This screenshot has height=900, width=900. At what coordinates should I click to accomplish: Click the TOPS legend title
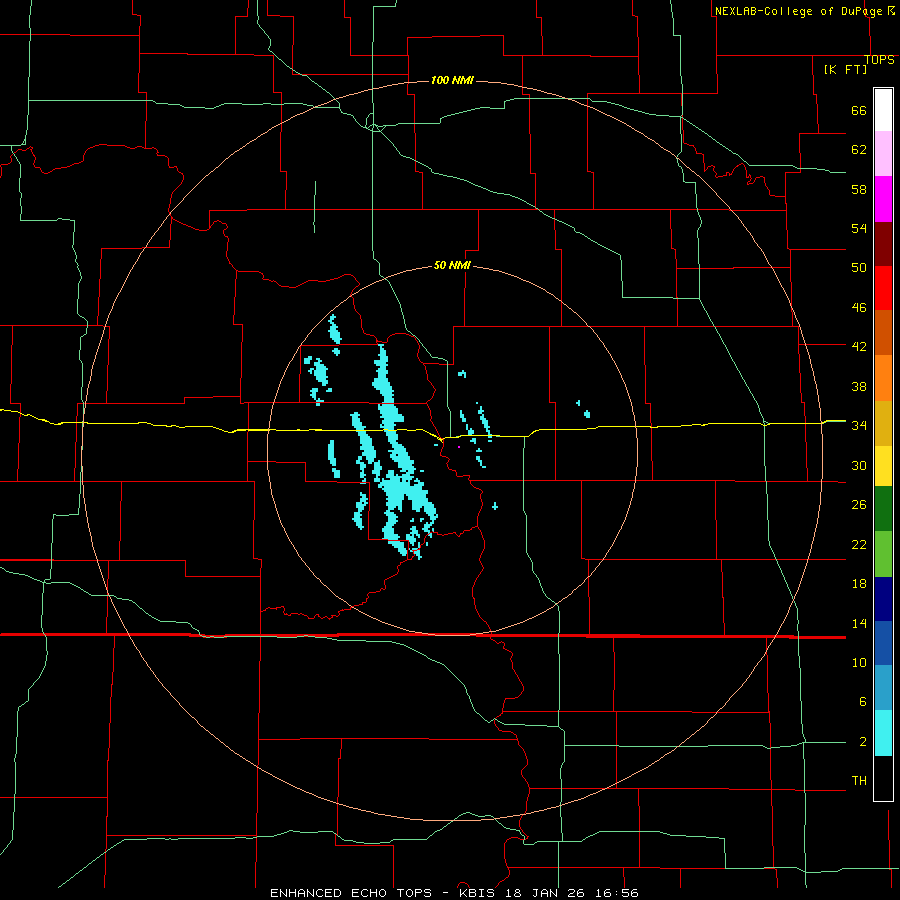click(x=879, y=60)
